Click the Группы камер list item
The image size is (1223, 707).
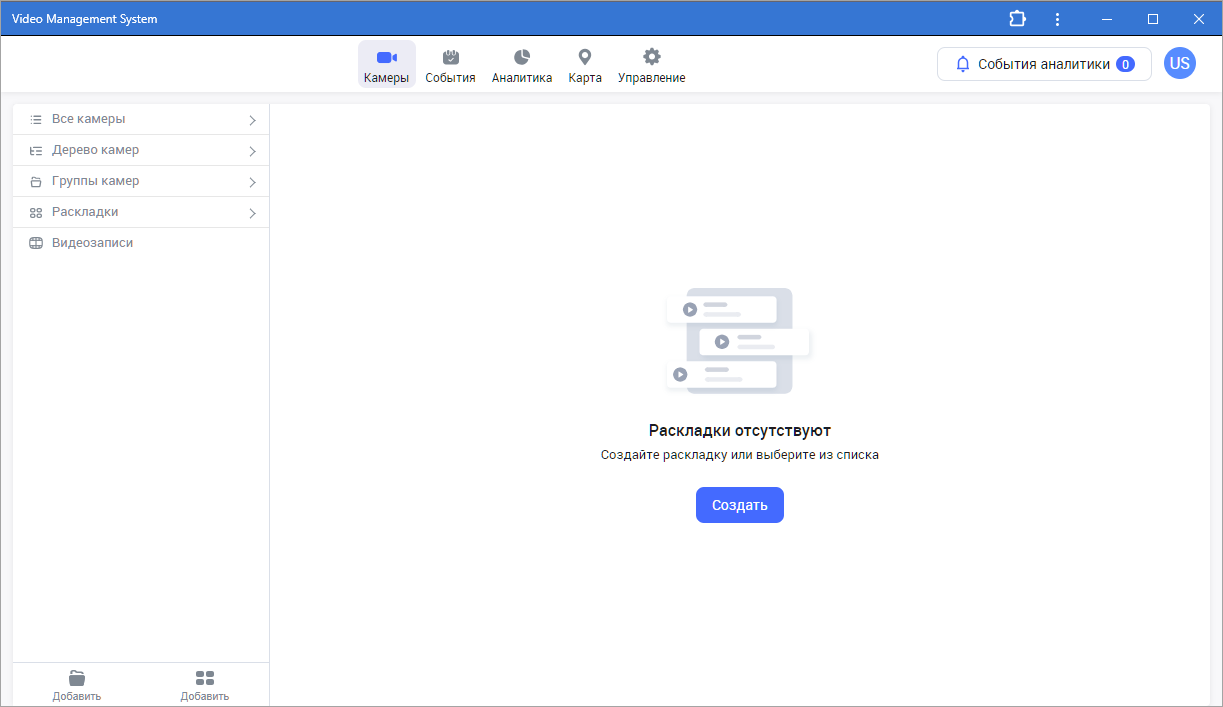[x=95, y=181]
